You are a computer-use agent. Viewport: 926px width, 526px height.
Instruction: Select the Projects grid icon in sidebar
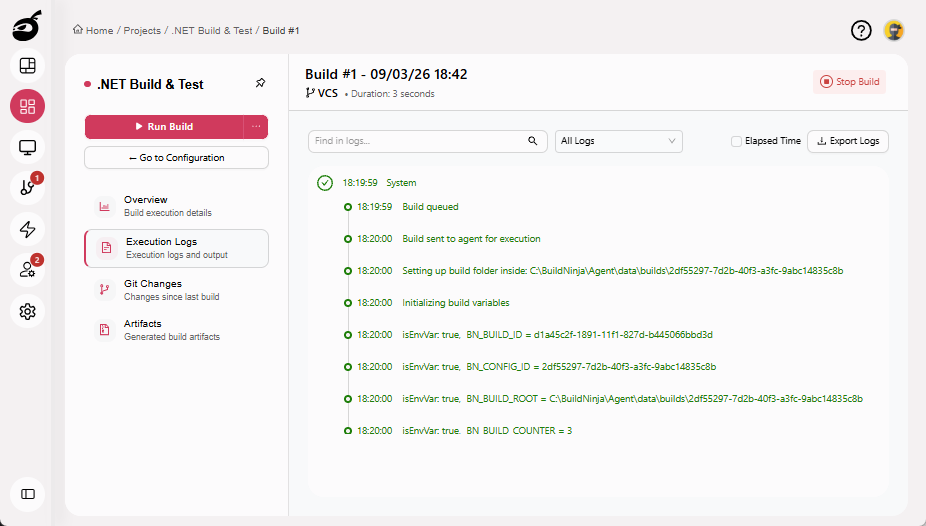pos(27,107)
